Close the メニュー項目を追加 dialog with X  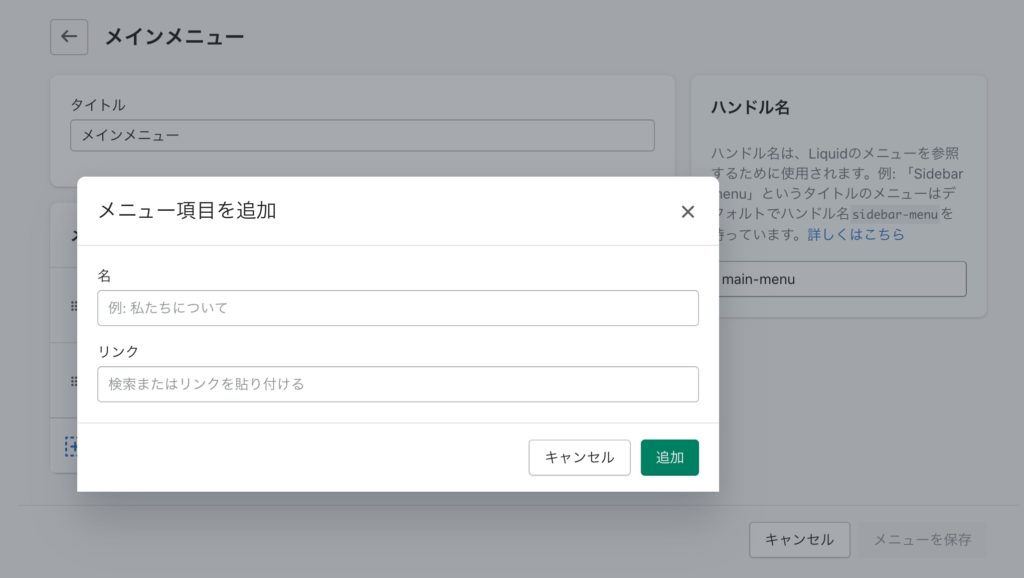[687, 211]
